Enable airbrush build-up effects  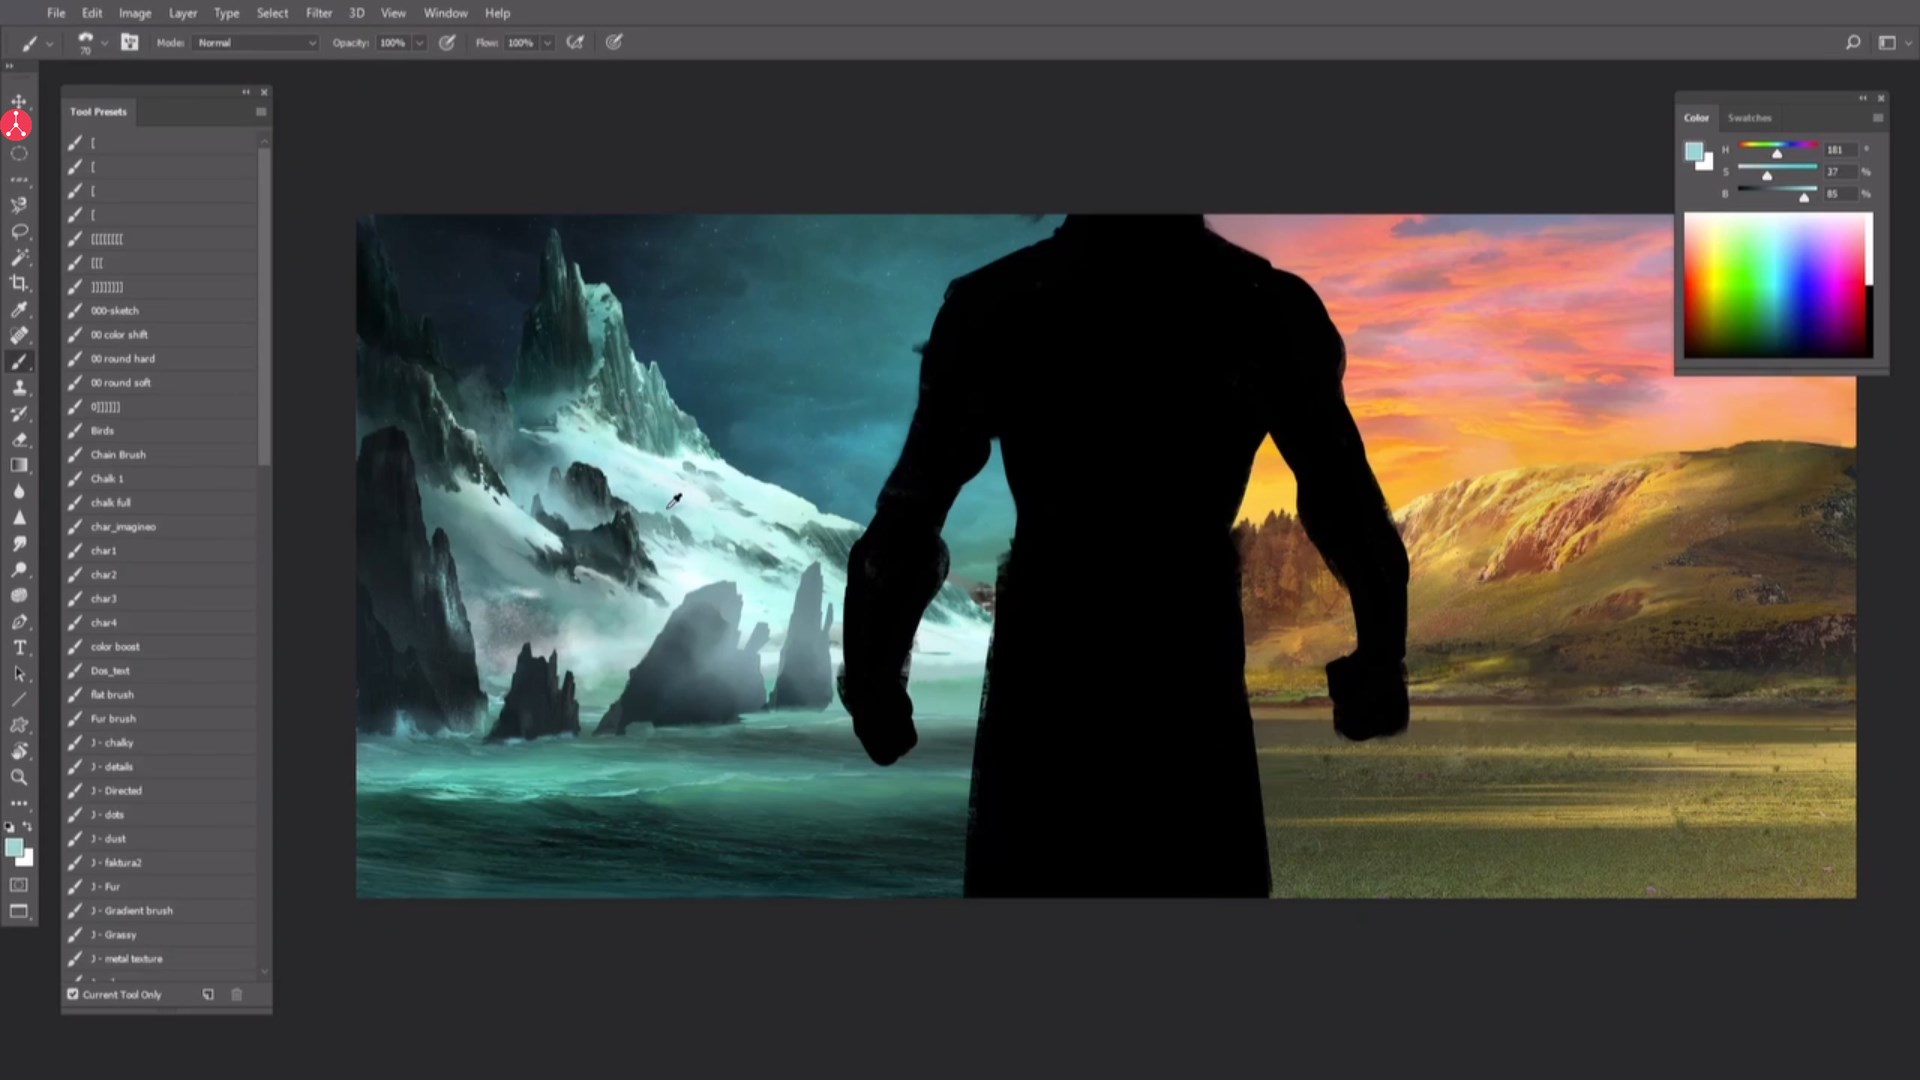point(575,43)
